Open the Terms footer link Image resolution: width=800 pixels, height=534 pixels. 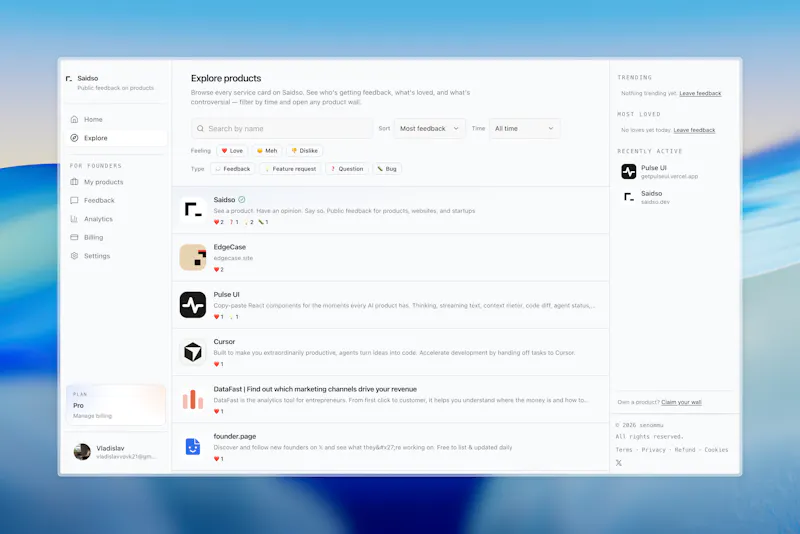[x=623, y=450]
